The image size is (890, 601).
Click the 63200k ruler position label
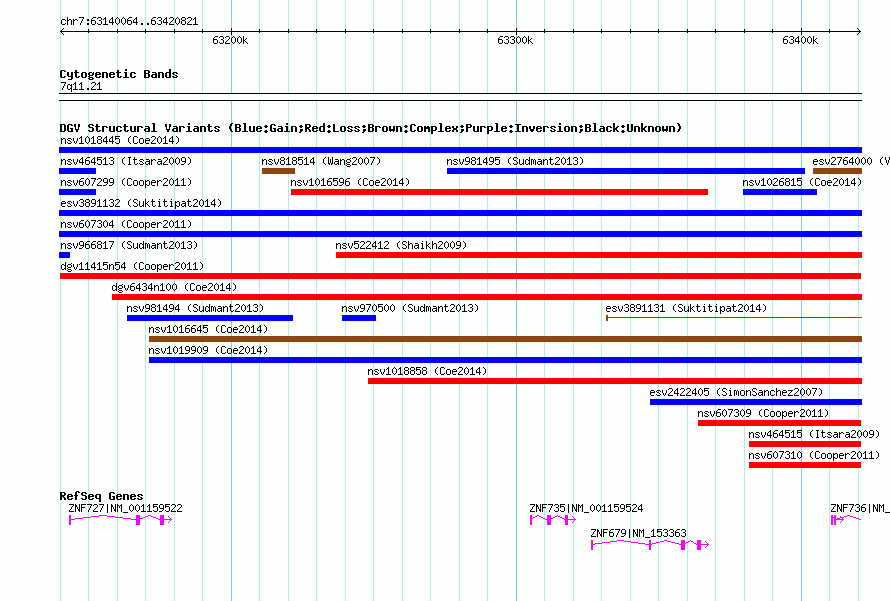point(230,40)
